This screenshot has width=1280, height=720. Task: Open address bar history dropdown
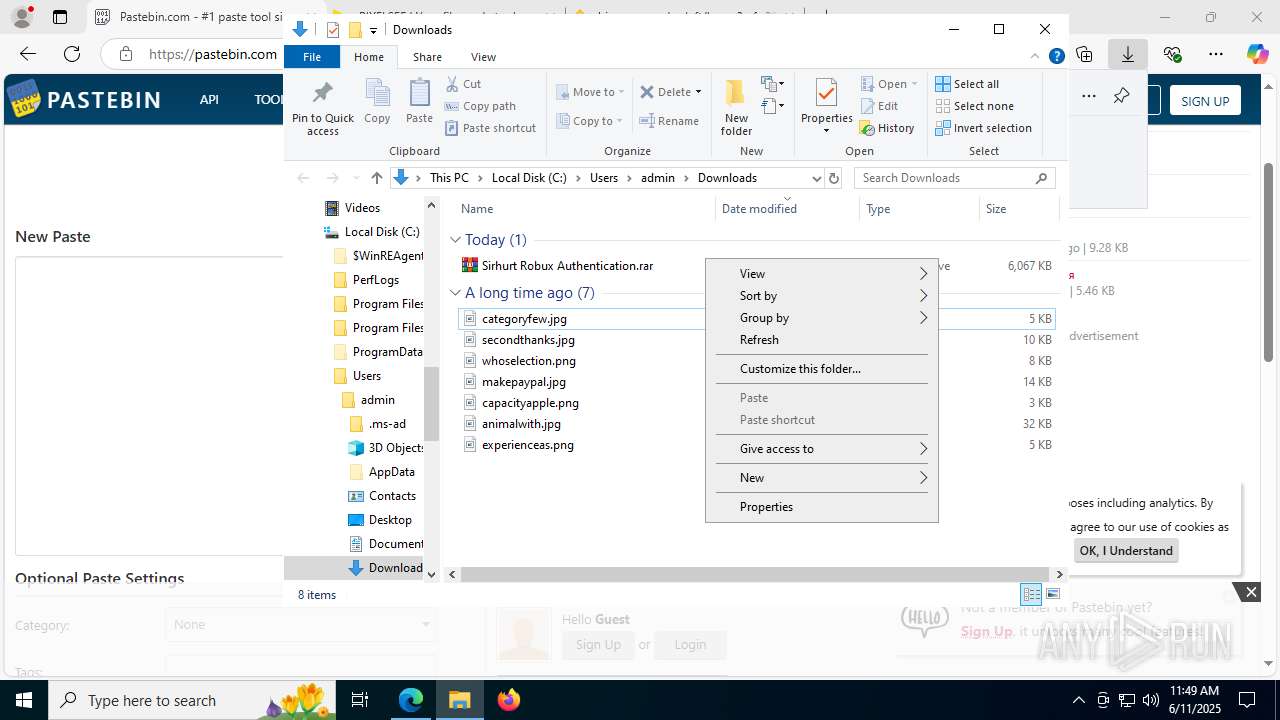tap(816, 178)
